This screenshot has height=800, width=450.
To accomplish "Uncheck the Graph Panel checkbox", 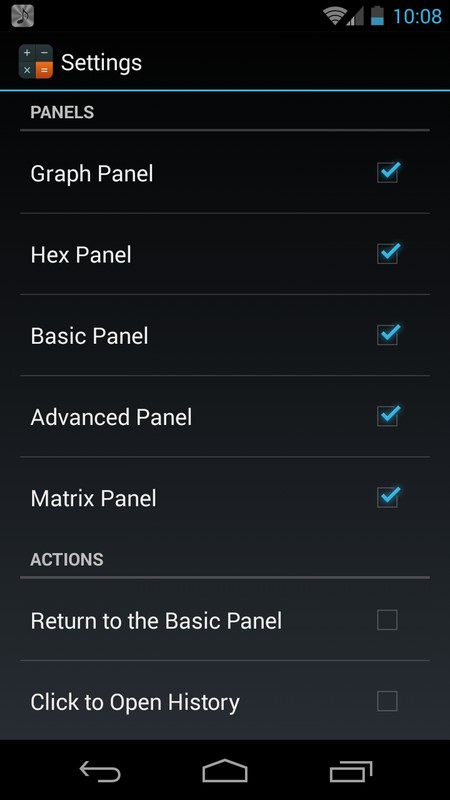I will [x=388, y=172].
